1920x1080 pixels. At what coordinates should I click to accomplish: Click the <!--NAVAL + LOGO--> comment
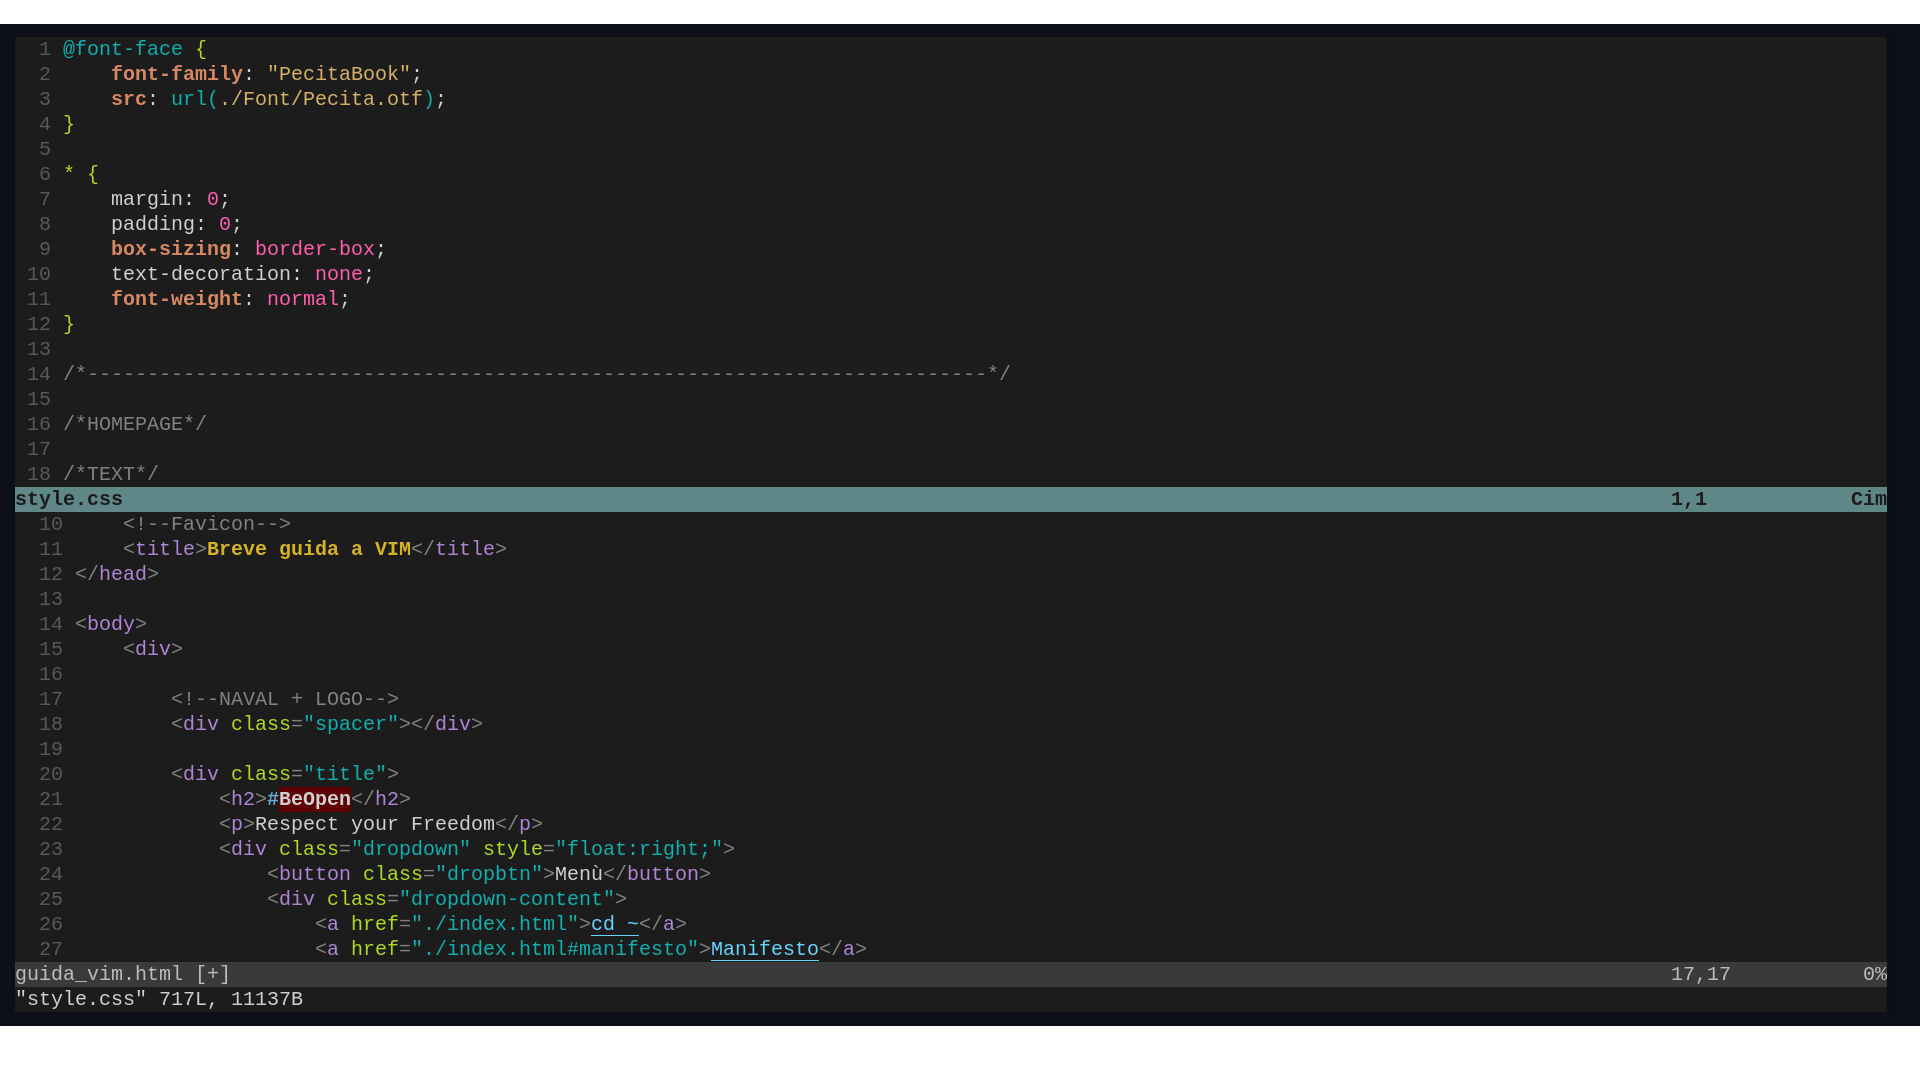[284, 699]
